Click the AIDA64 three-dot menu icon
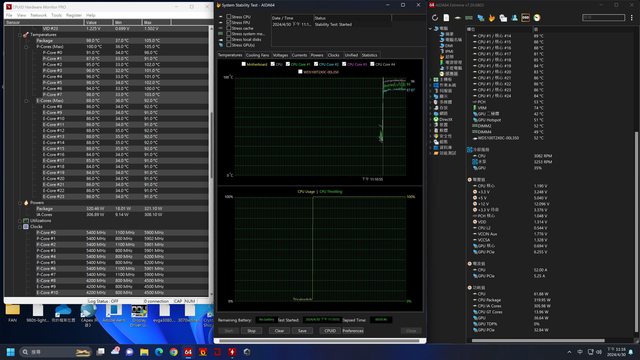This screenshot has width=640, height=360. [631, 18]
